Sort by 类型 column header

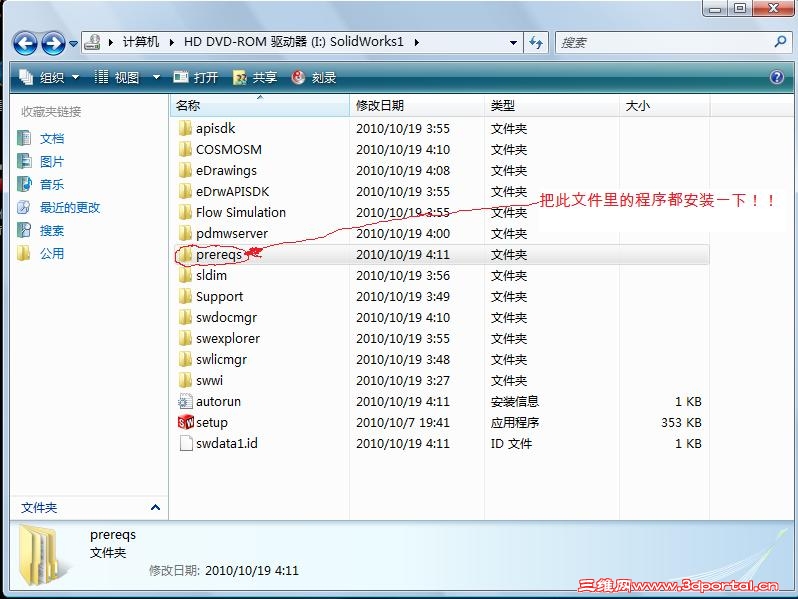click(552, 105)
